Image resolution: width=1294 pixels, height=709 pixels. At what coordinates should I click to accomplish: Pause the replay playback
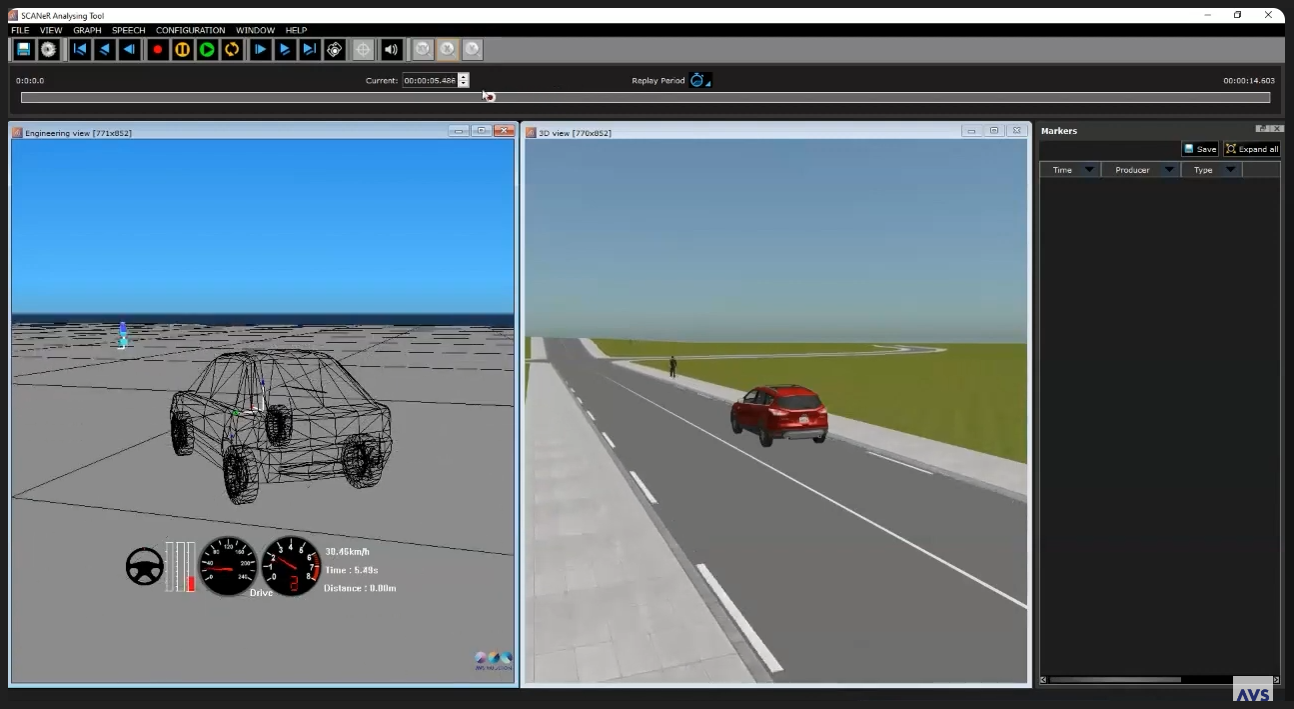point(182,49)
